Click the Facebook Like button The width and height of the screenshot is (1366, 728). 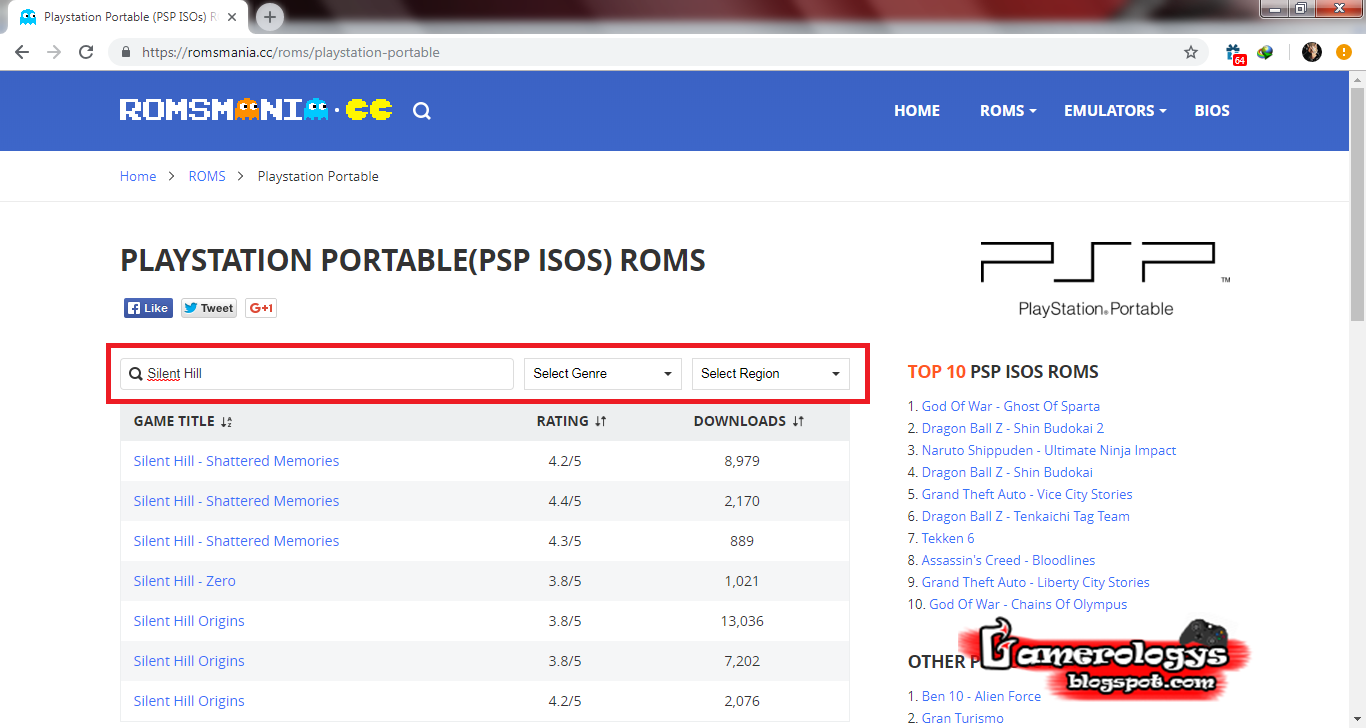(148, 308)
